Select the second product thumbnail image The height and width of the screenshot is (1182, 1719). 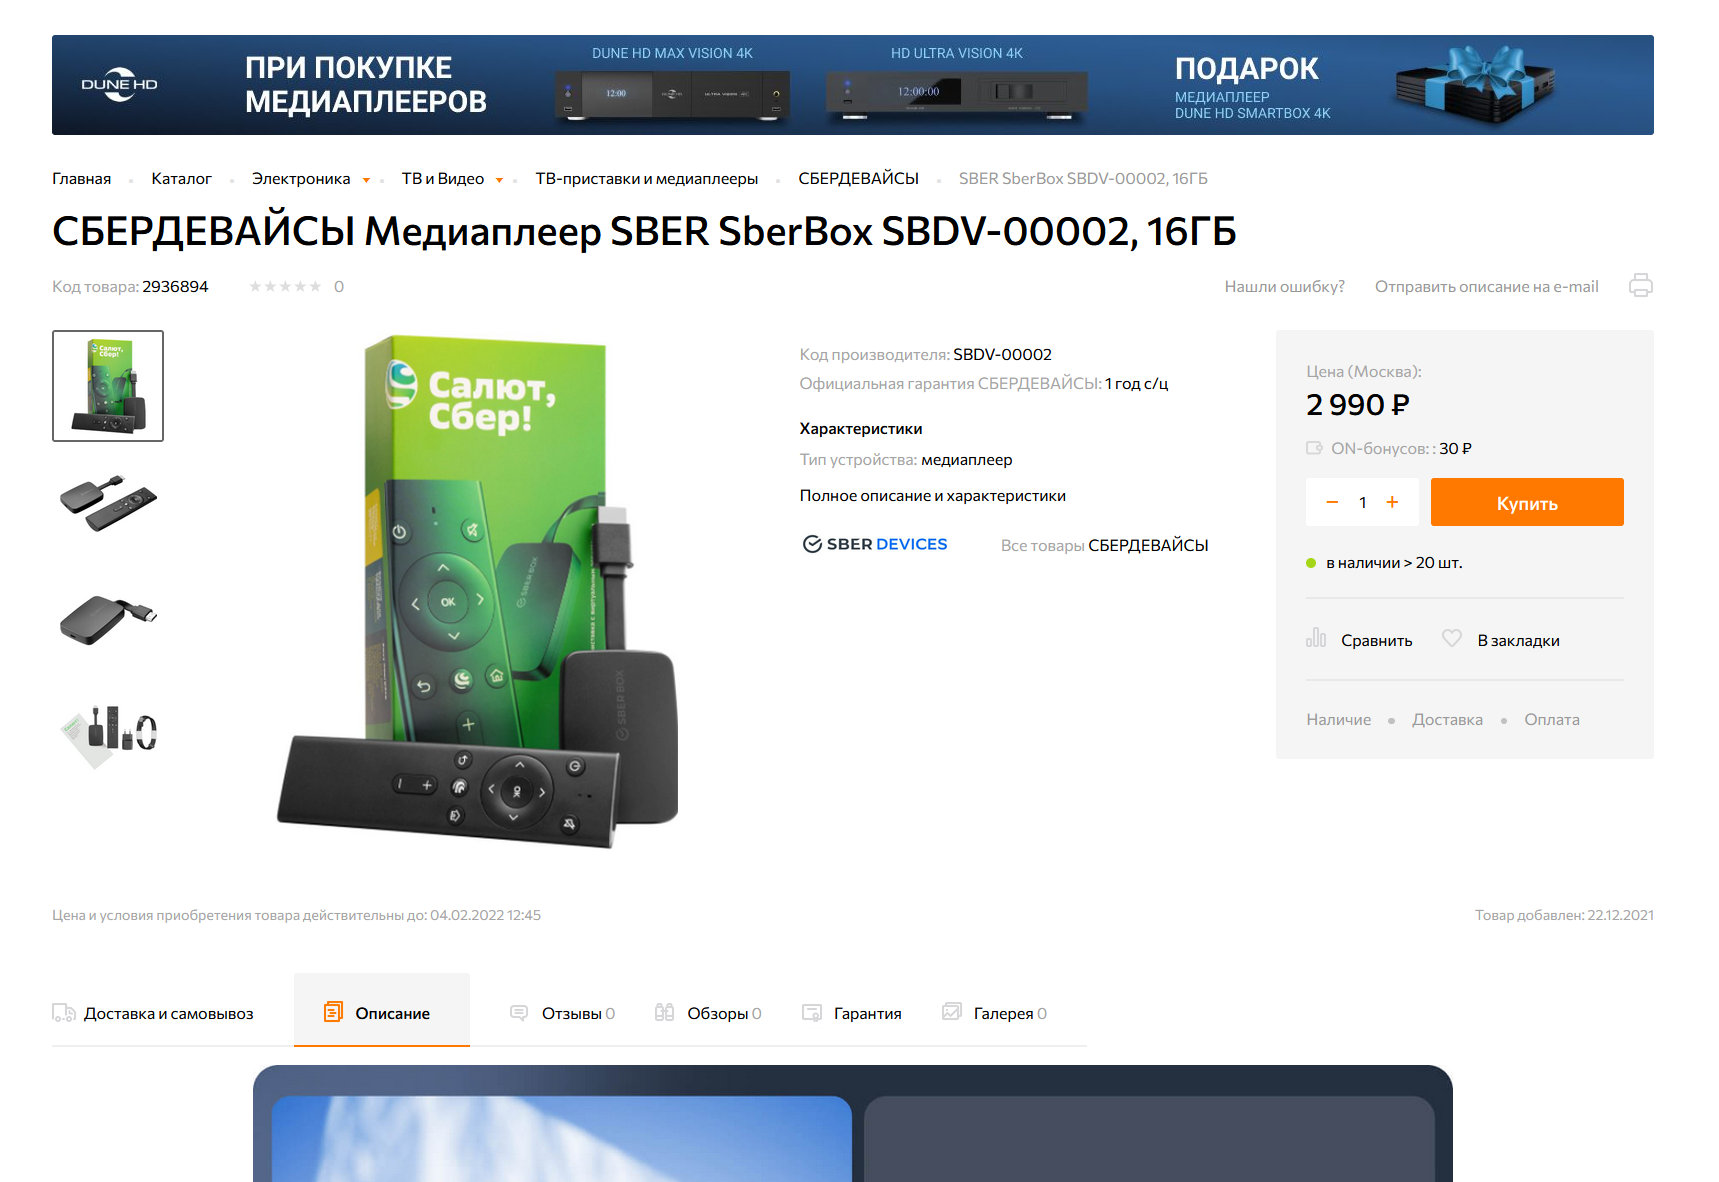point(108,501)
